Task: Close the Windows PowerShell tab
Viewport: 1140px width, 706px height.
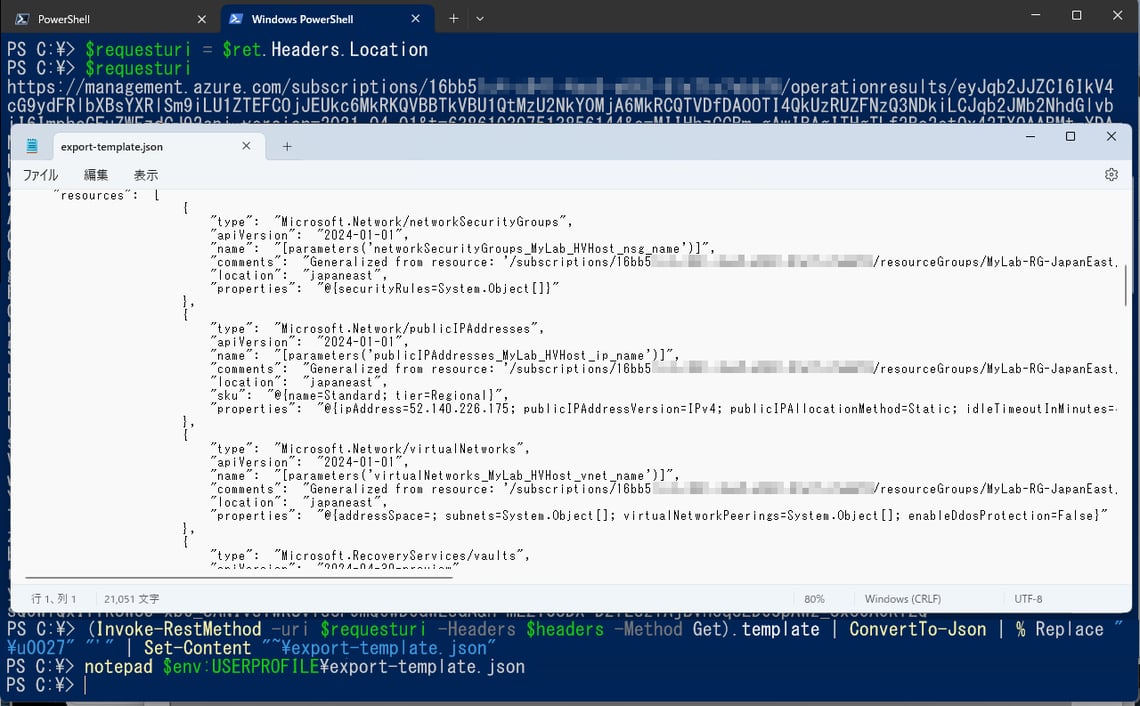Action: (x=415, y=19)
